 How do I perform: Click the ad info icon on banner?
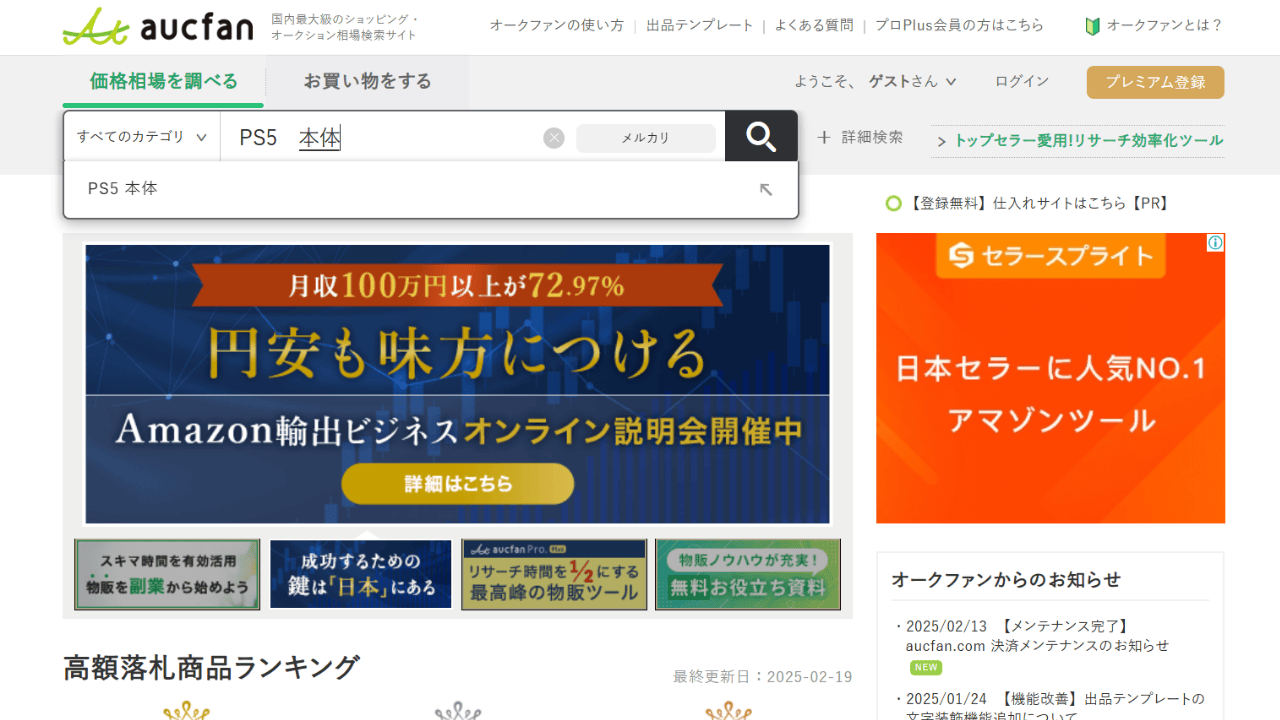[1215, 243]
